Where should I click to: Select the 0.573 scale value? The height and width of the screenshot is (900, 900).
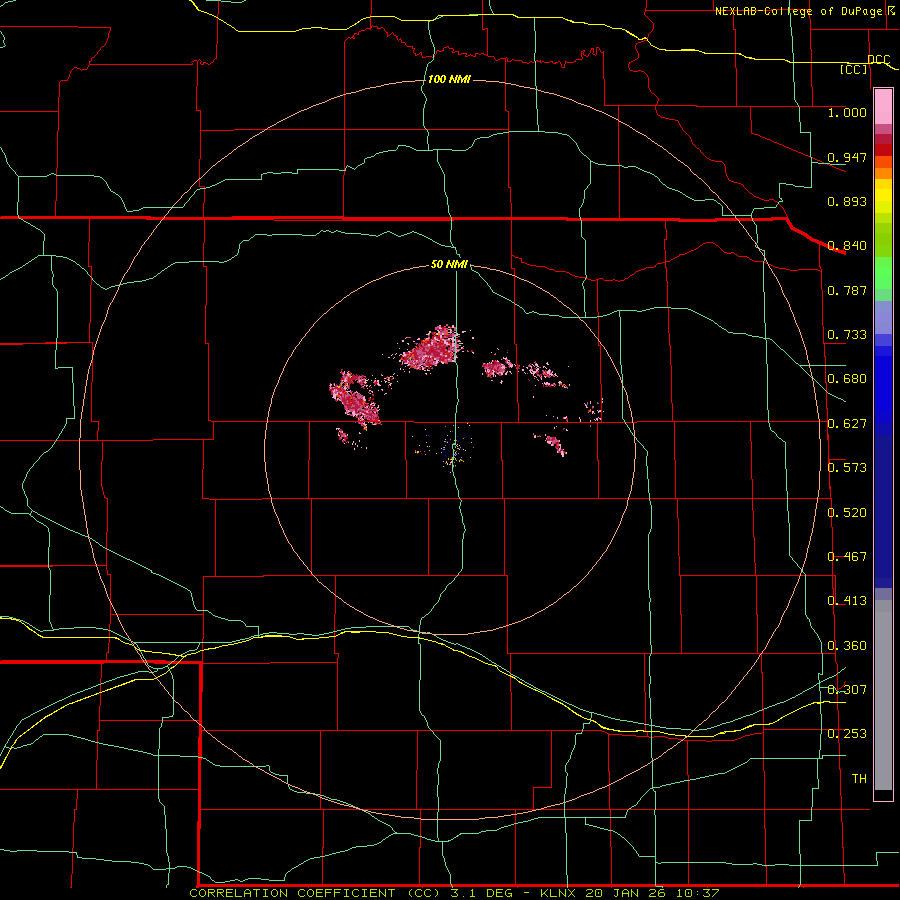coord(847,468)
